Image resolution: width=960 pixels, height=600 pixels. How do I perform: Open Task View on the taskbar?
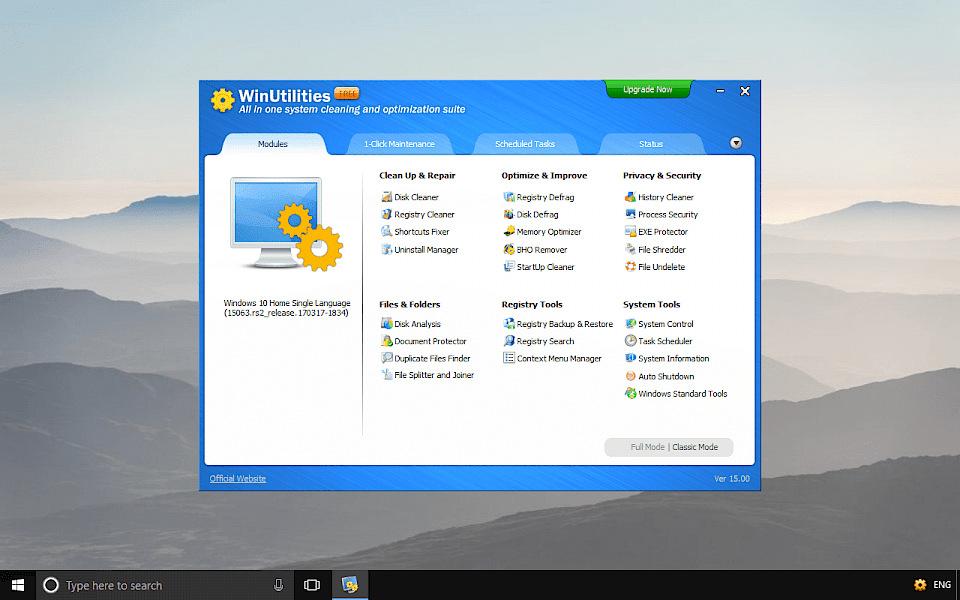pos(312,585)
